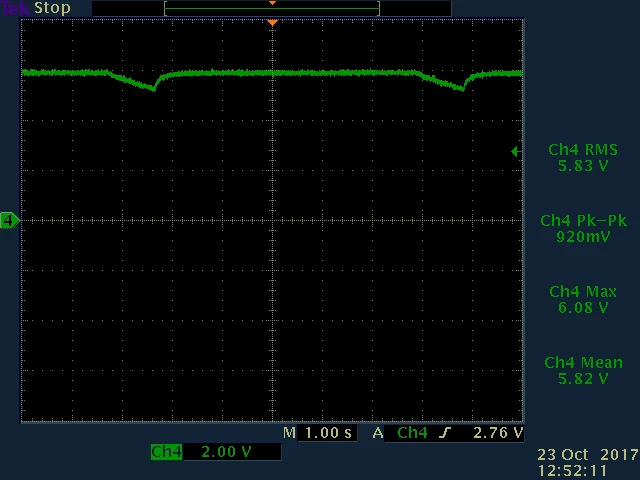Click the Stop acquisition status text
This screenshot has width=640, height=480.
(52, 8)
